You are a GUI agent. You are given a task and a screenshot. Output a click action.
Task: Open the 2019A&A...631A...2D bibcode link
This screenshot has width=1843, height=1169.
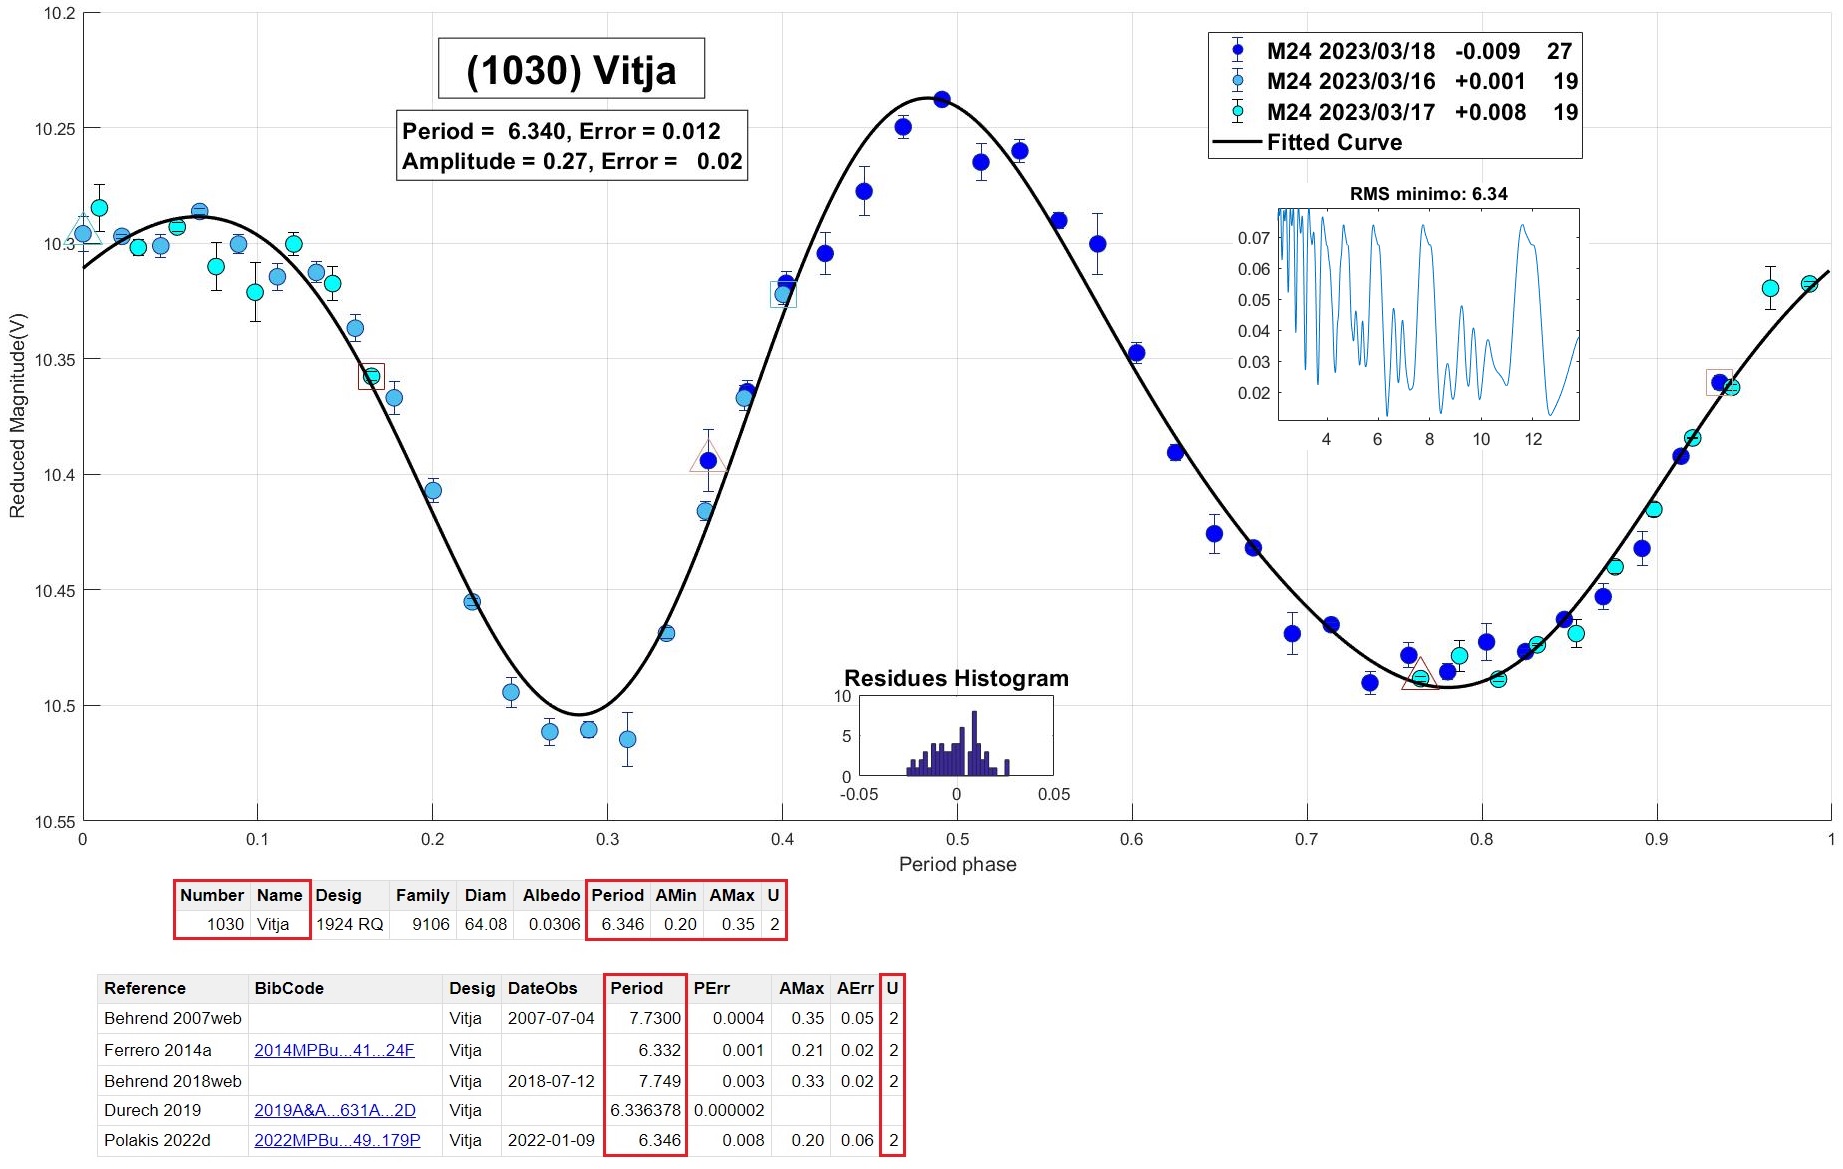click(335, 1110)
